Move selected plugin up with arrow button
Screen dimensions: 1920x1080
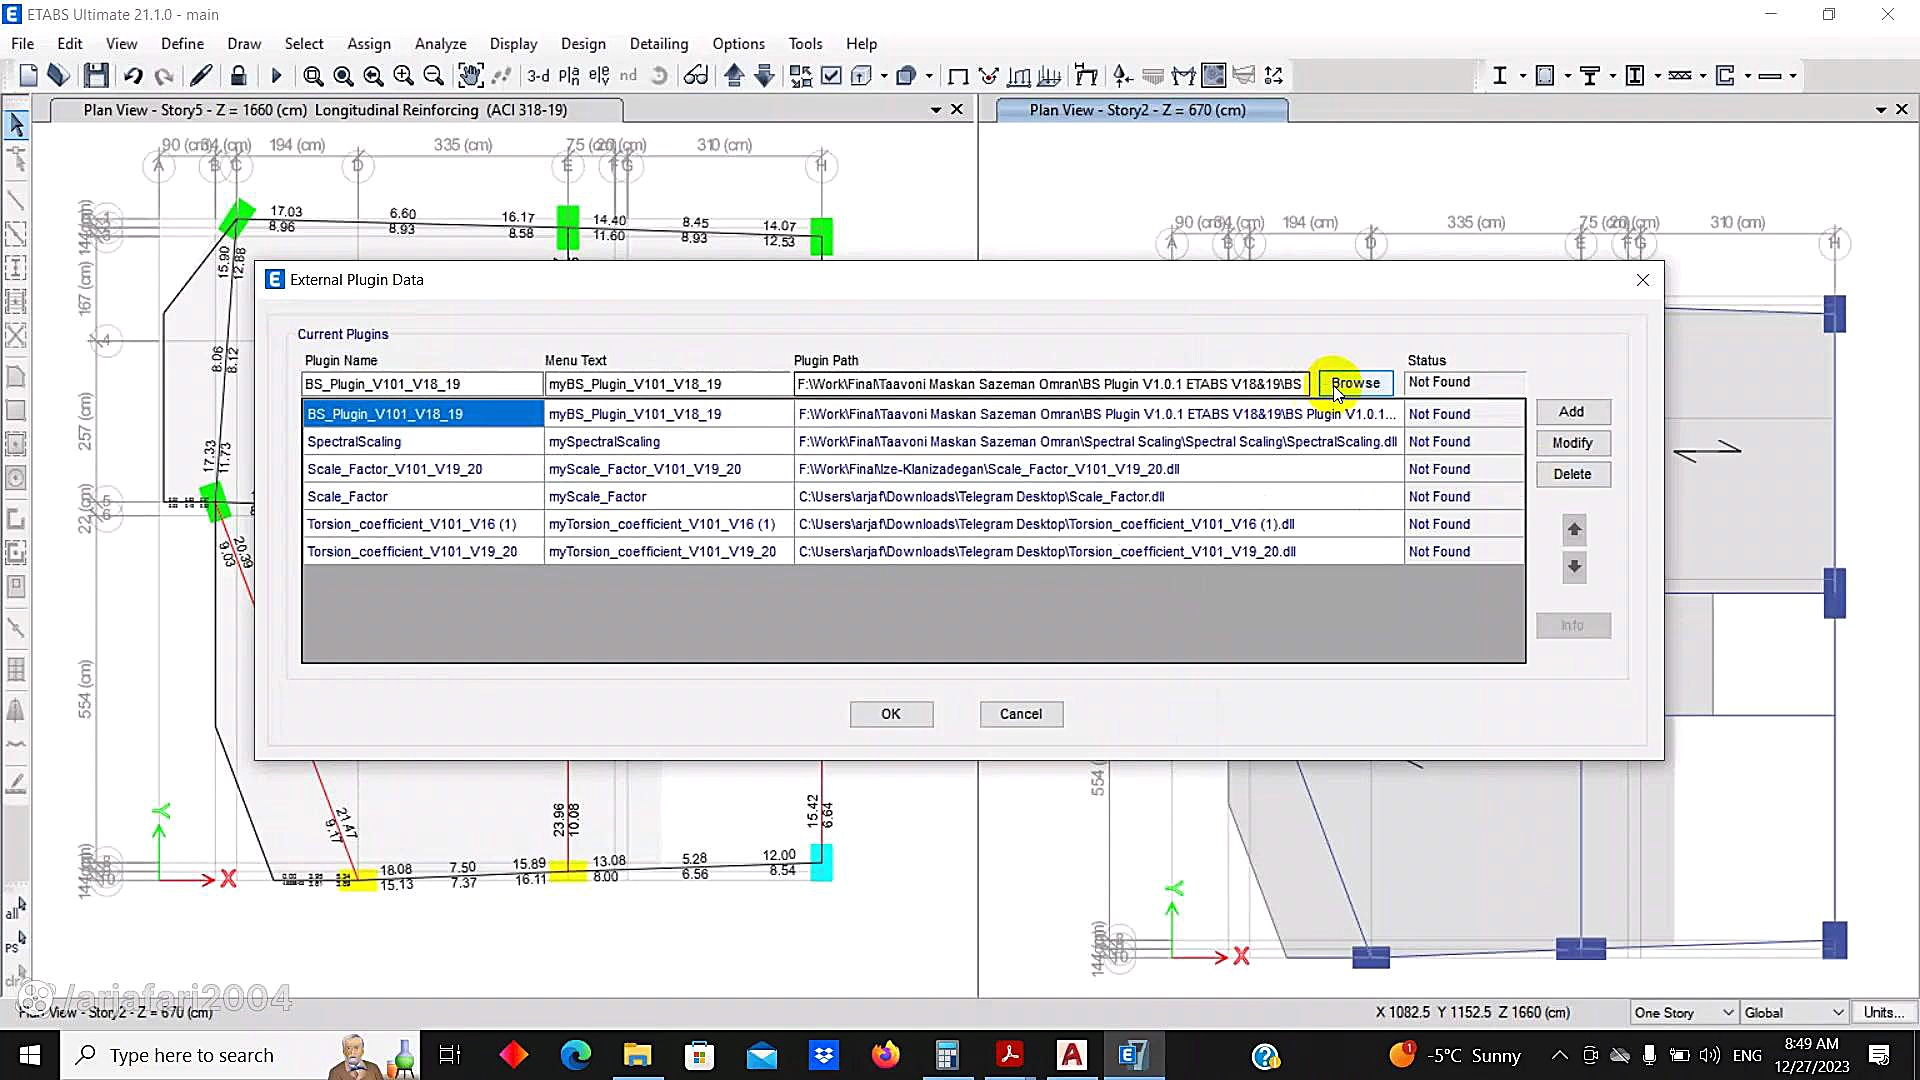tap(1574, 530)
